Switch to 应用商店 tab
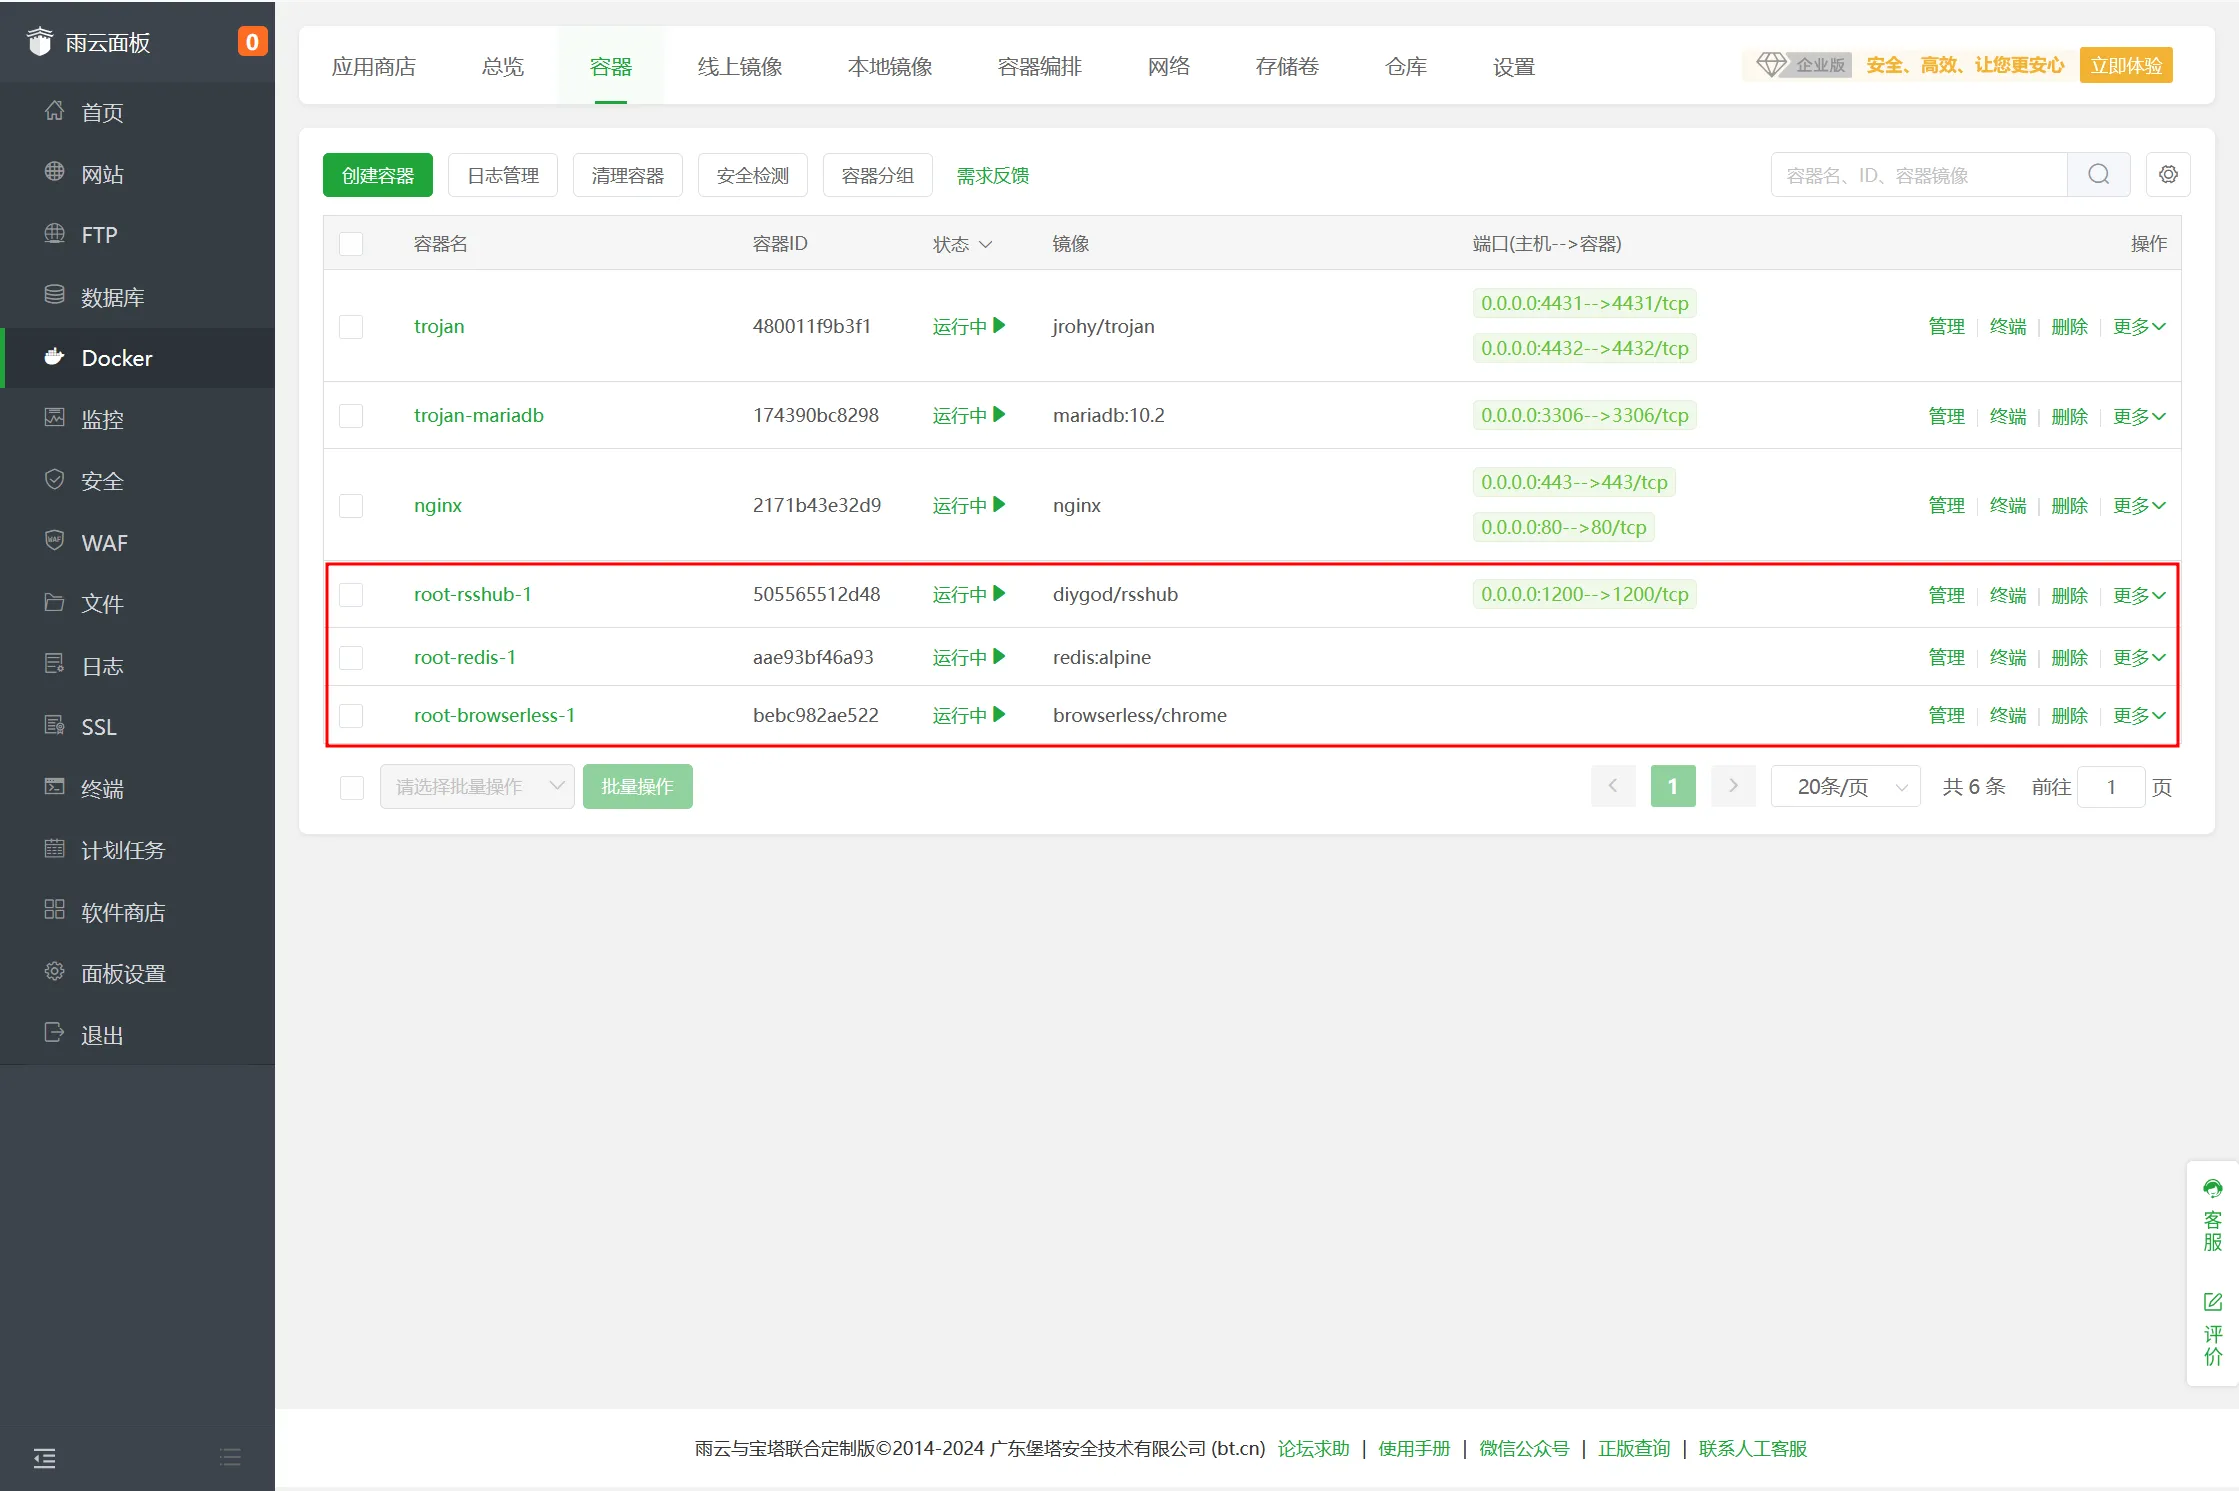 point(374,67)
